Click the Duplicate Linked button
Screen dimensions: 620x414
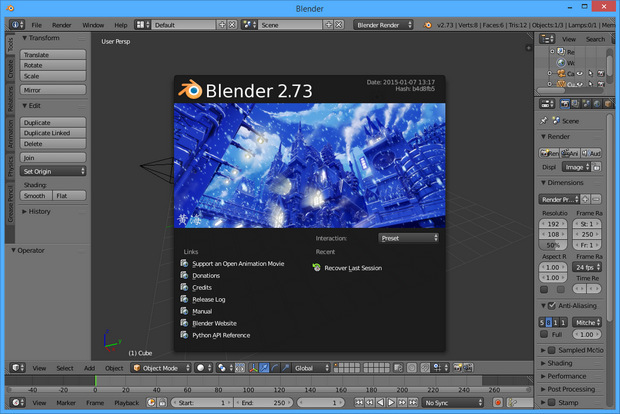[x=53, y=133]
